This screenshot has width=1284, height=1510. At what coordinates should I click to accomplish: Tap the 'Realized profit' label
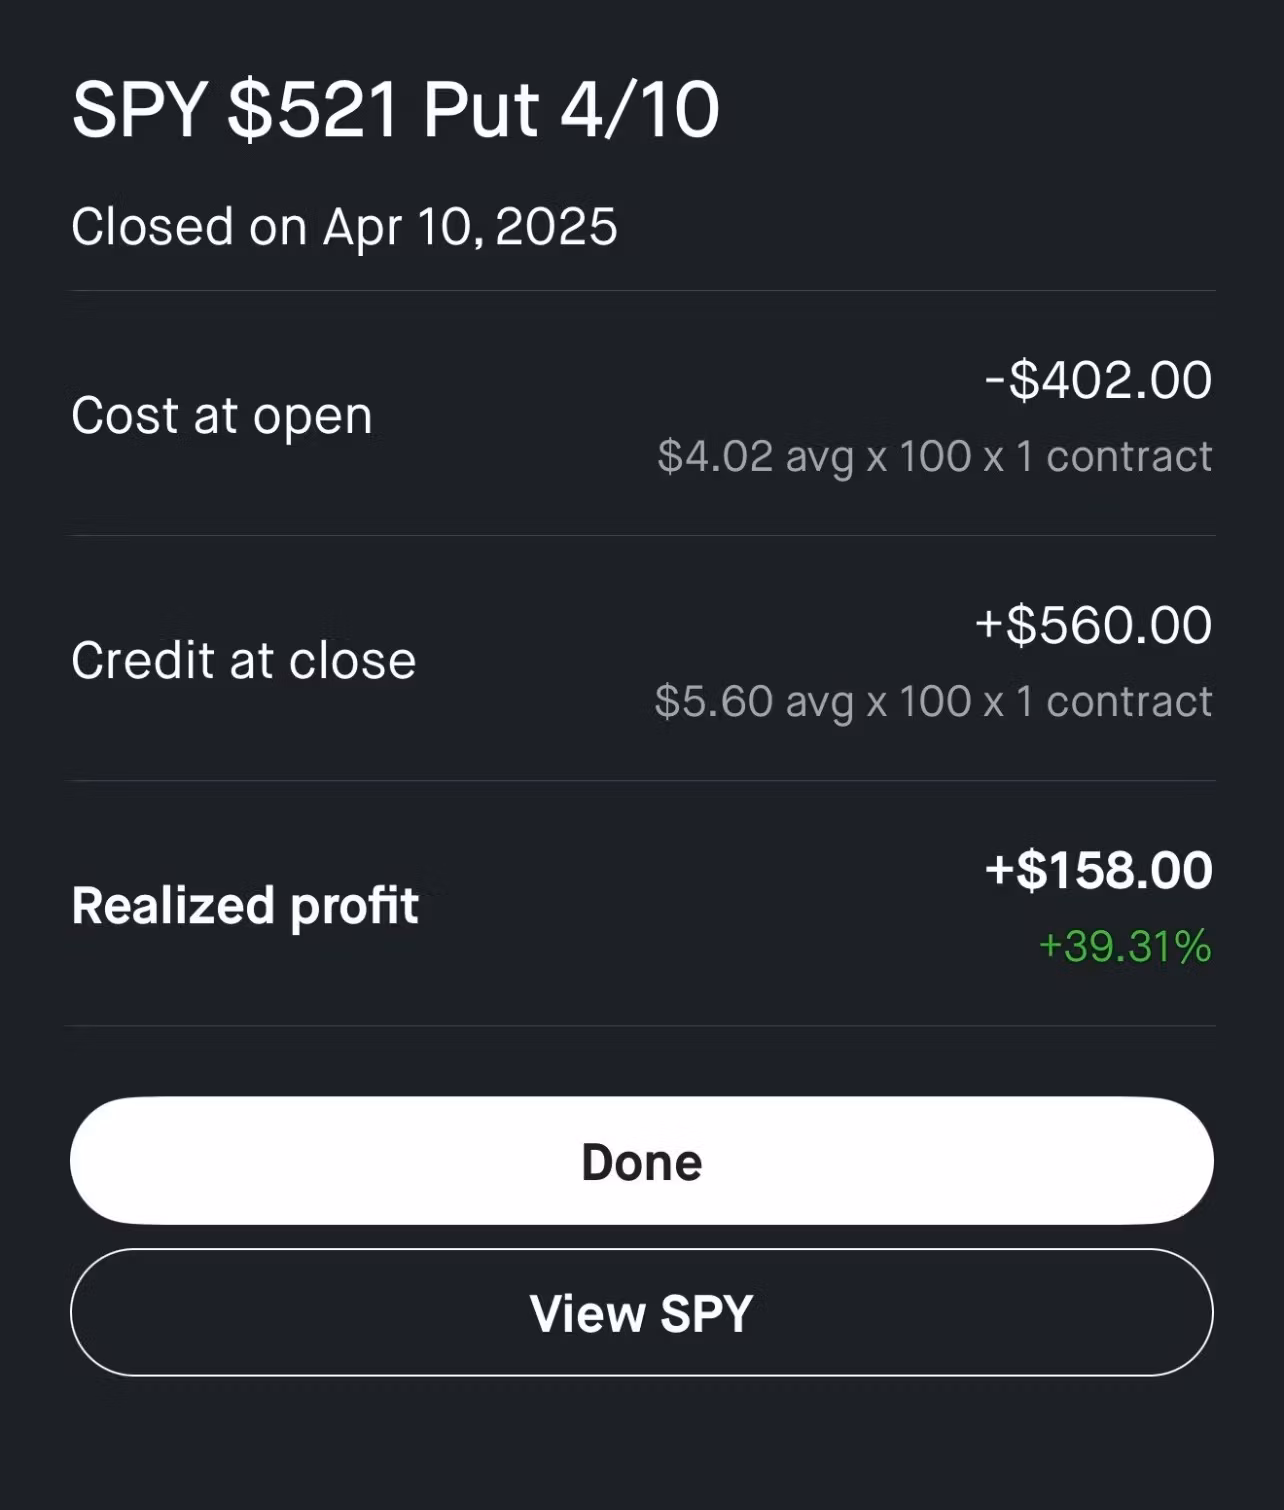point(245,905)
